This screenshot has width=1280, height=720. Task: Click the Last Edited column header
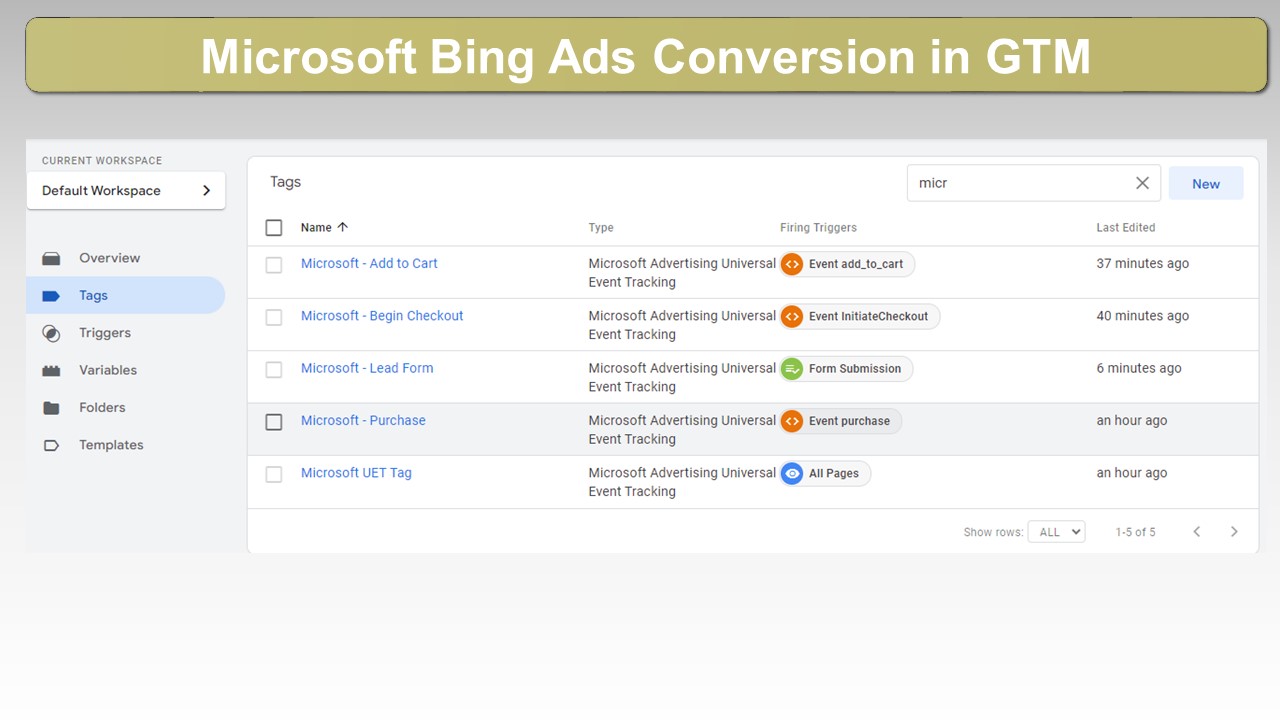point(1125,227)
